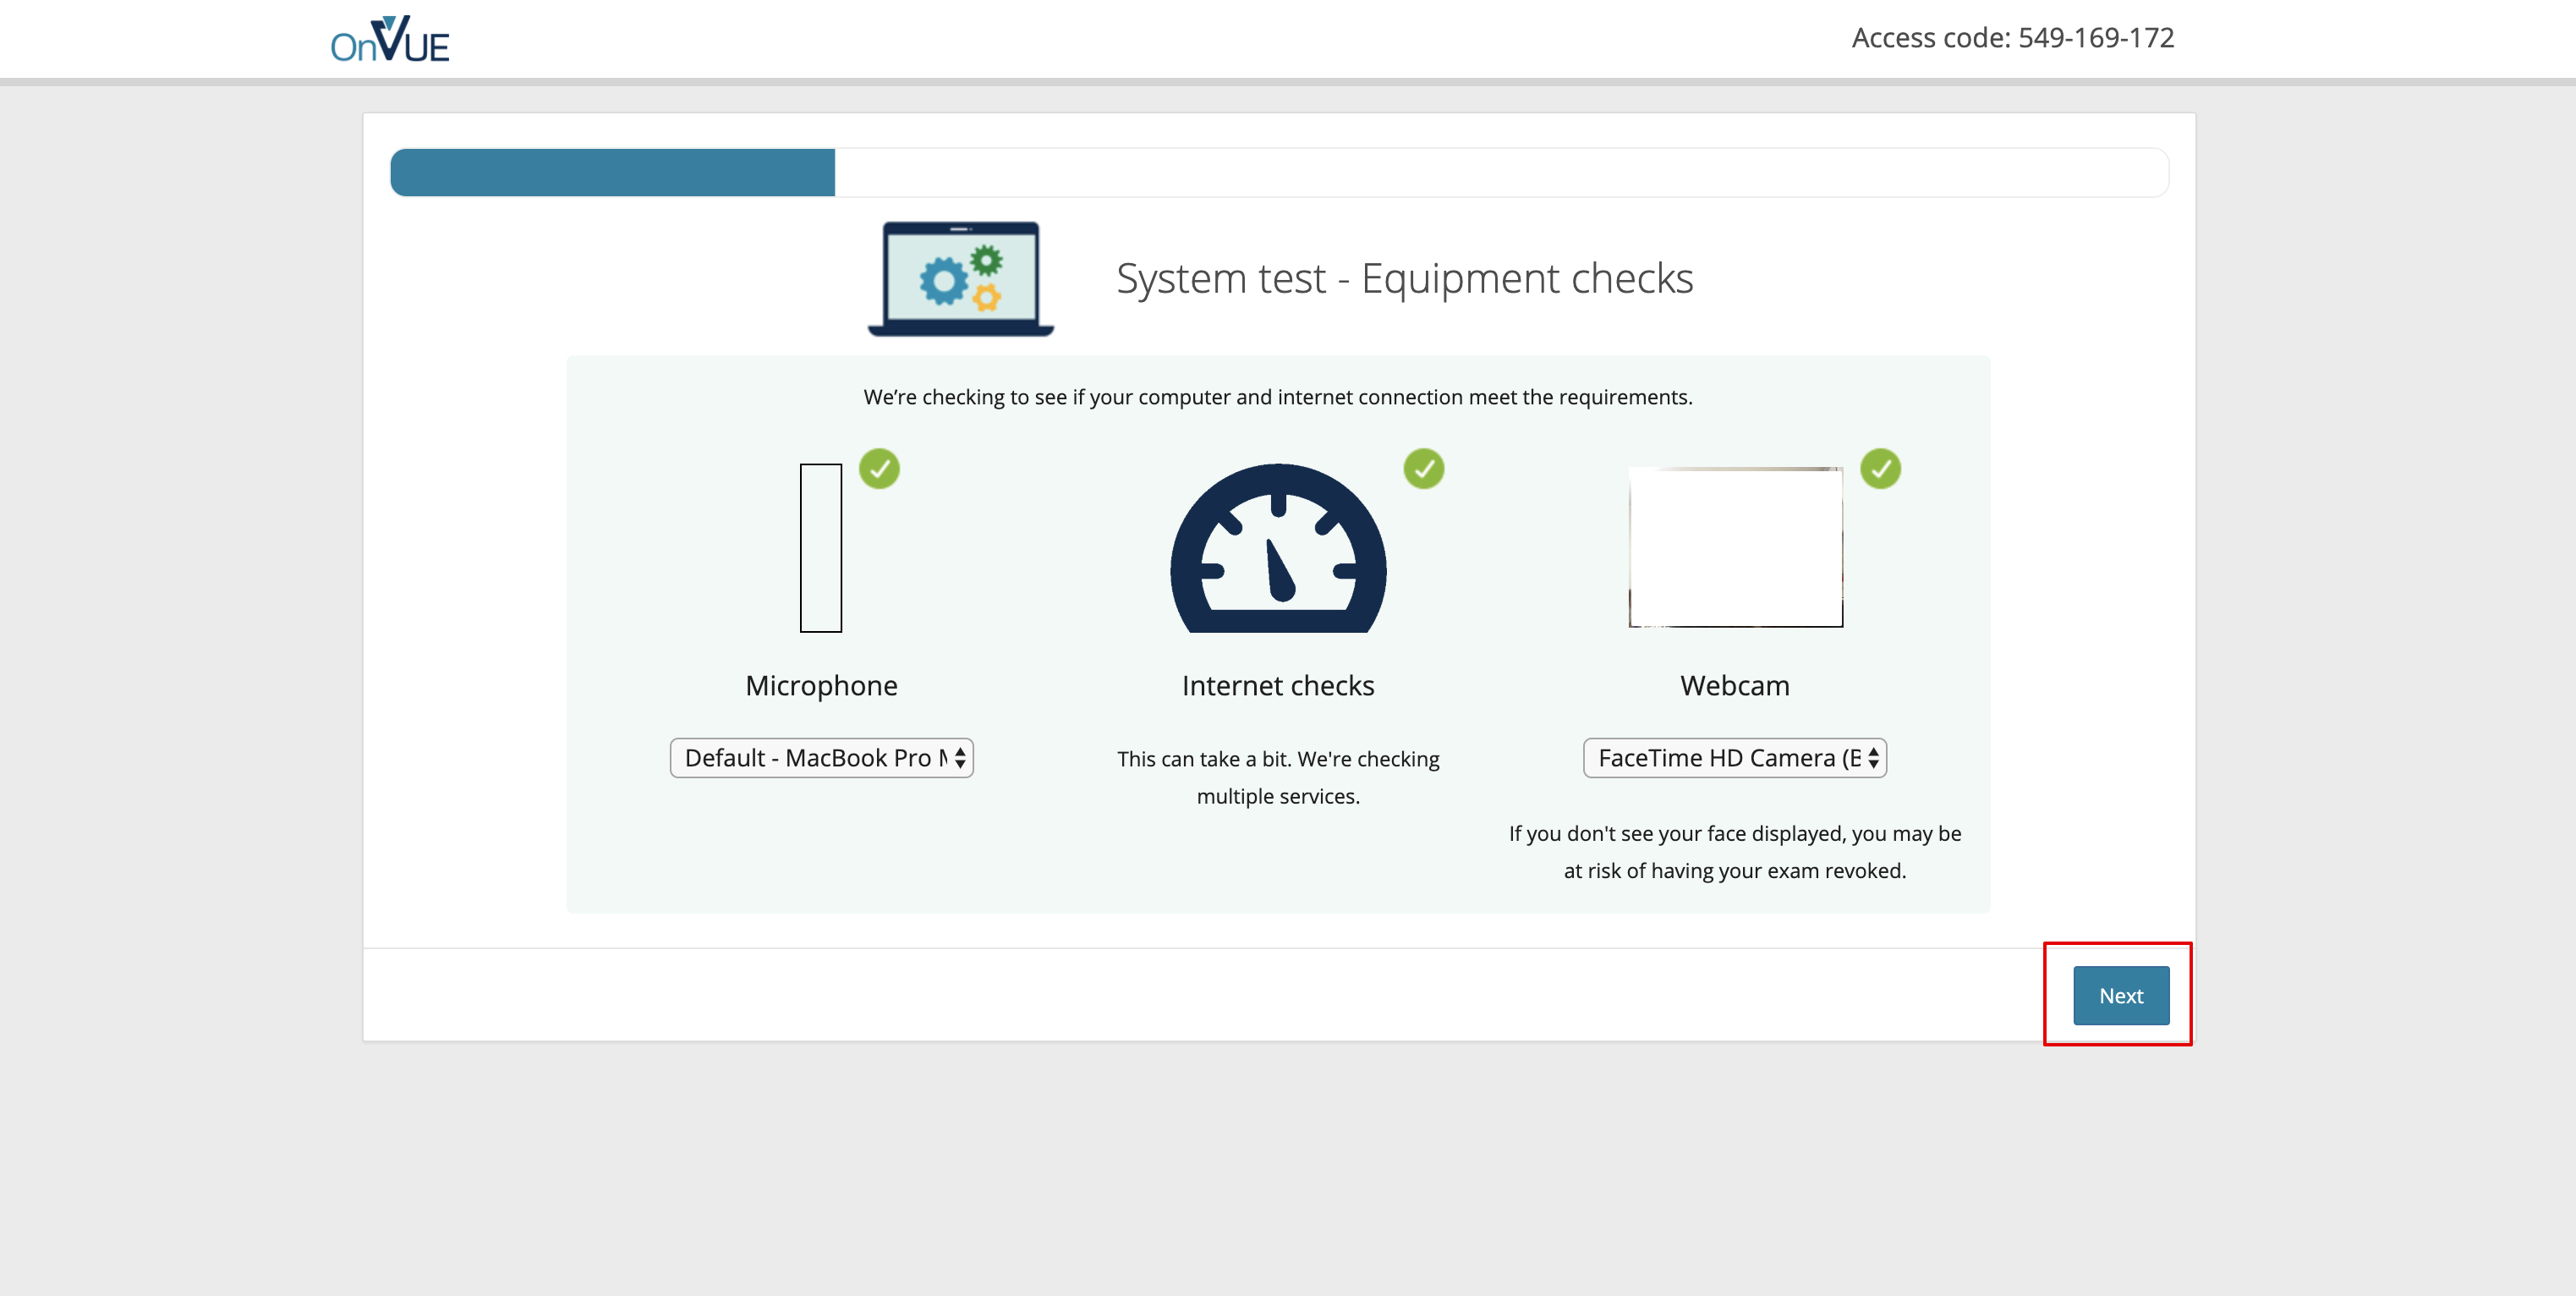Open the FaceTime HD Camera dropdown
The height and width of the screenshot is (1296, 2576).
(x=1734, y=758)
